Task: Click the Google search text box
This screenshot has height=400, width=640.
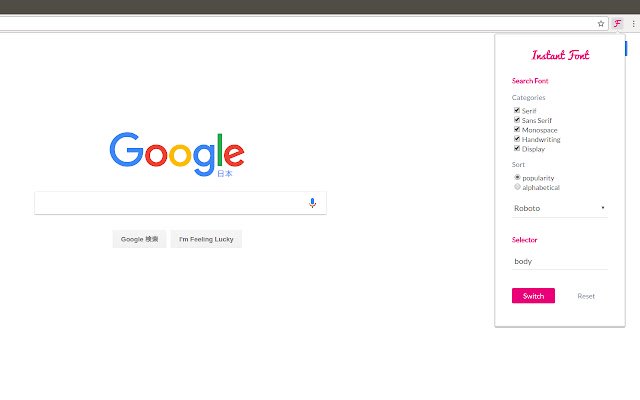Action: [x=180, y=203]
